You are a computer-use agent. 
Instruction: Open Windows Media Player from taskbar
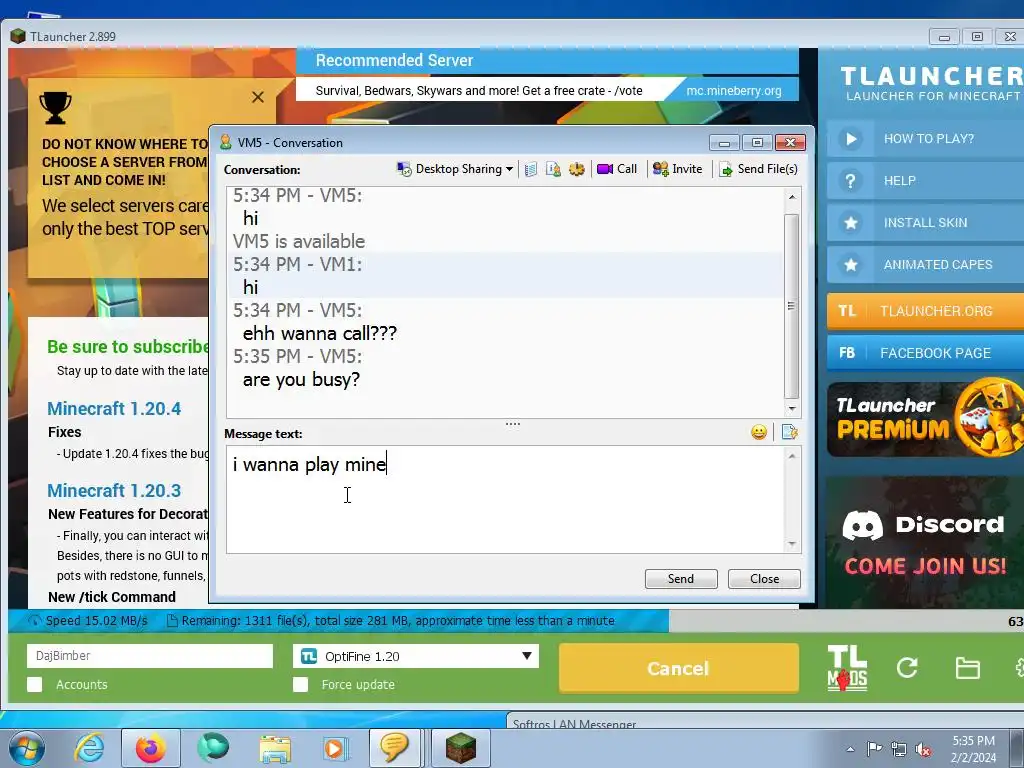(336, 748)
